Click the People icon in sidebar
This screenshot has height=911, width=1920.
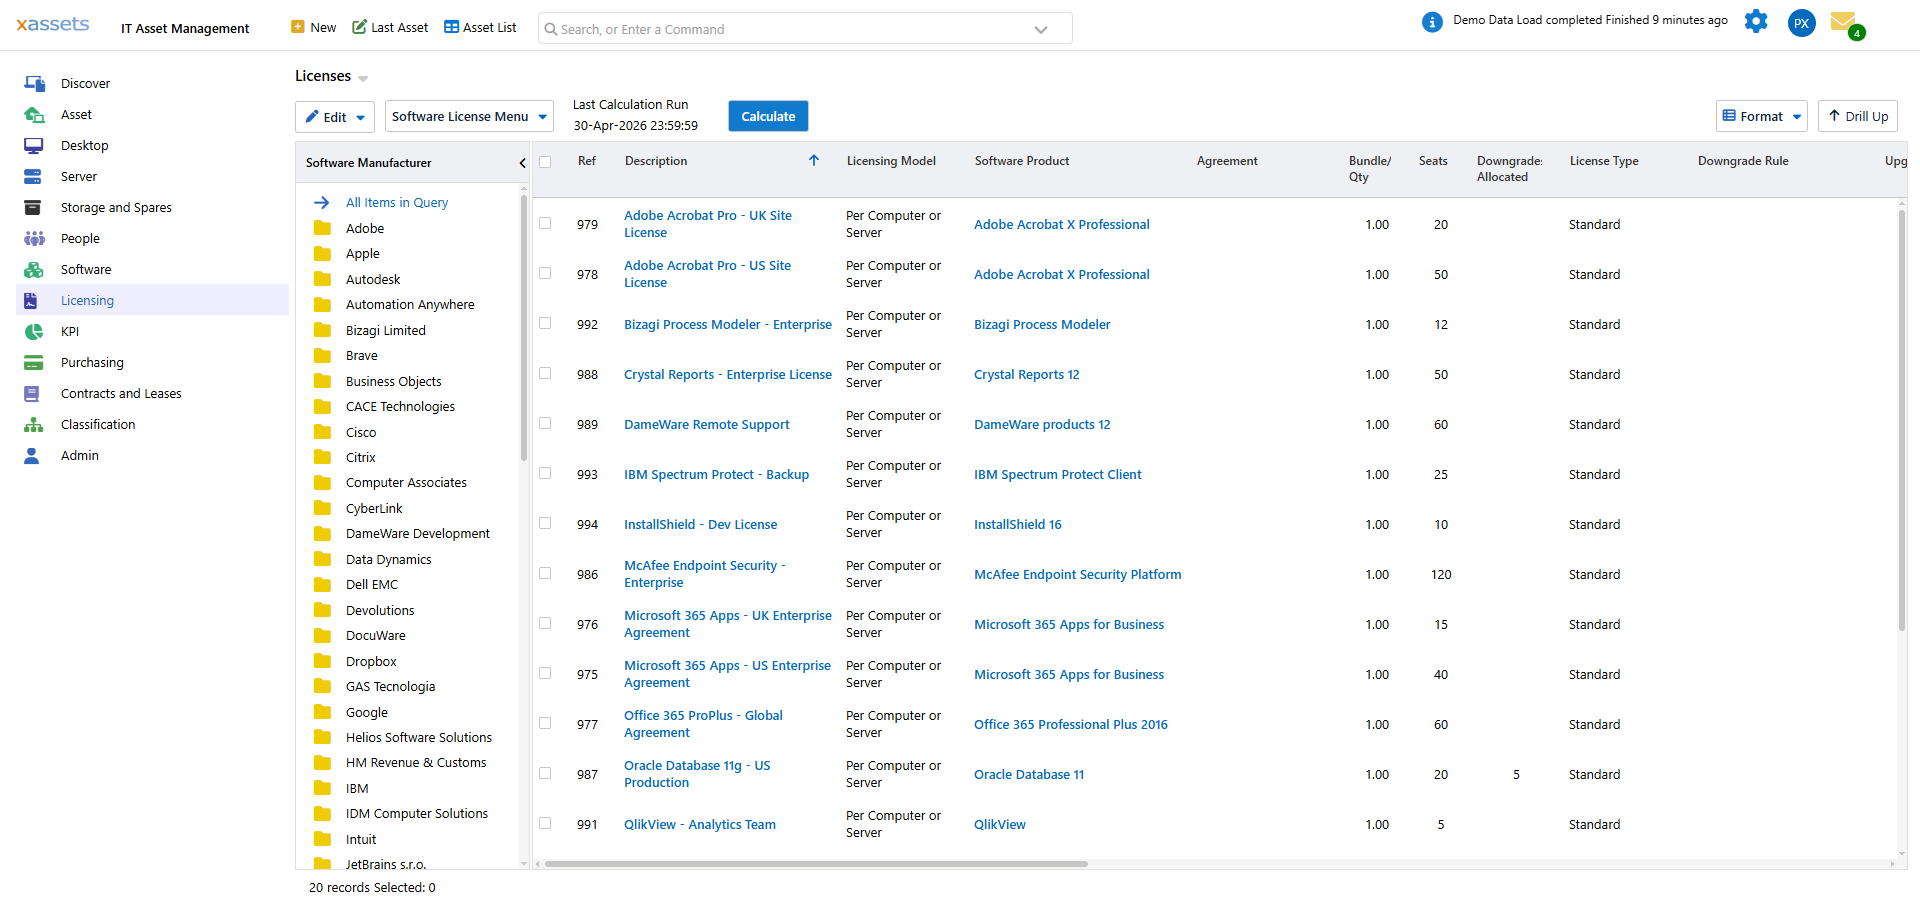[x=34, y=238]
